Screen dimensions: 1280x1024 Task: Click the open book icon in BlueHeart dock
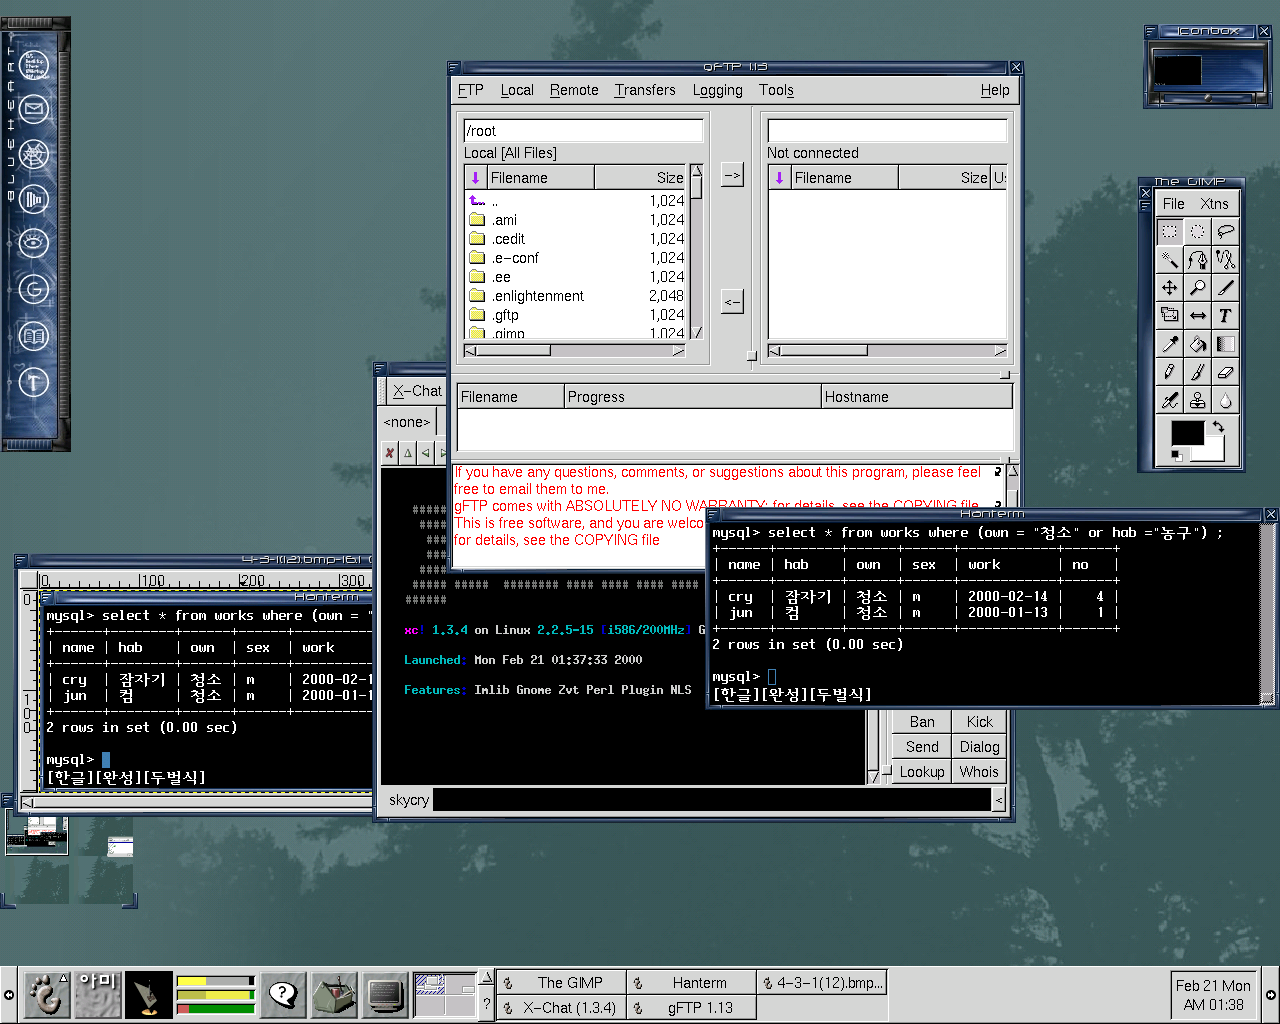point(34,336)
